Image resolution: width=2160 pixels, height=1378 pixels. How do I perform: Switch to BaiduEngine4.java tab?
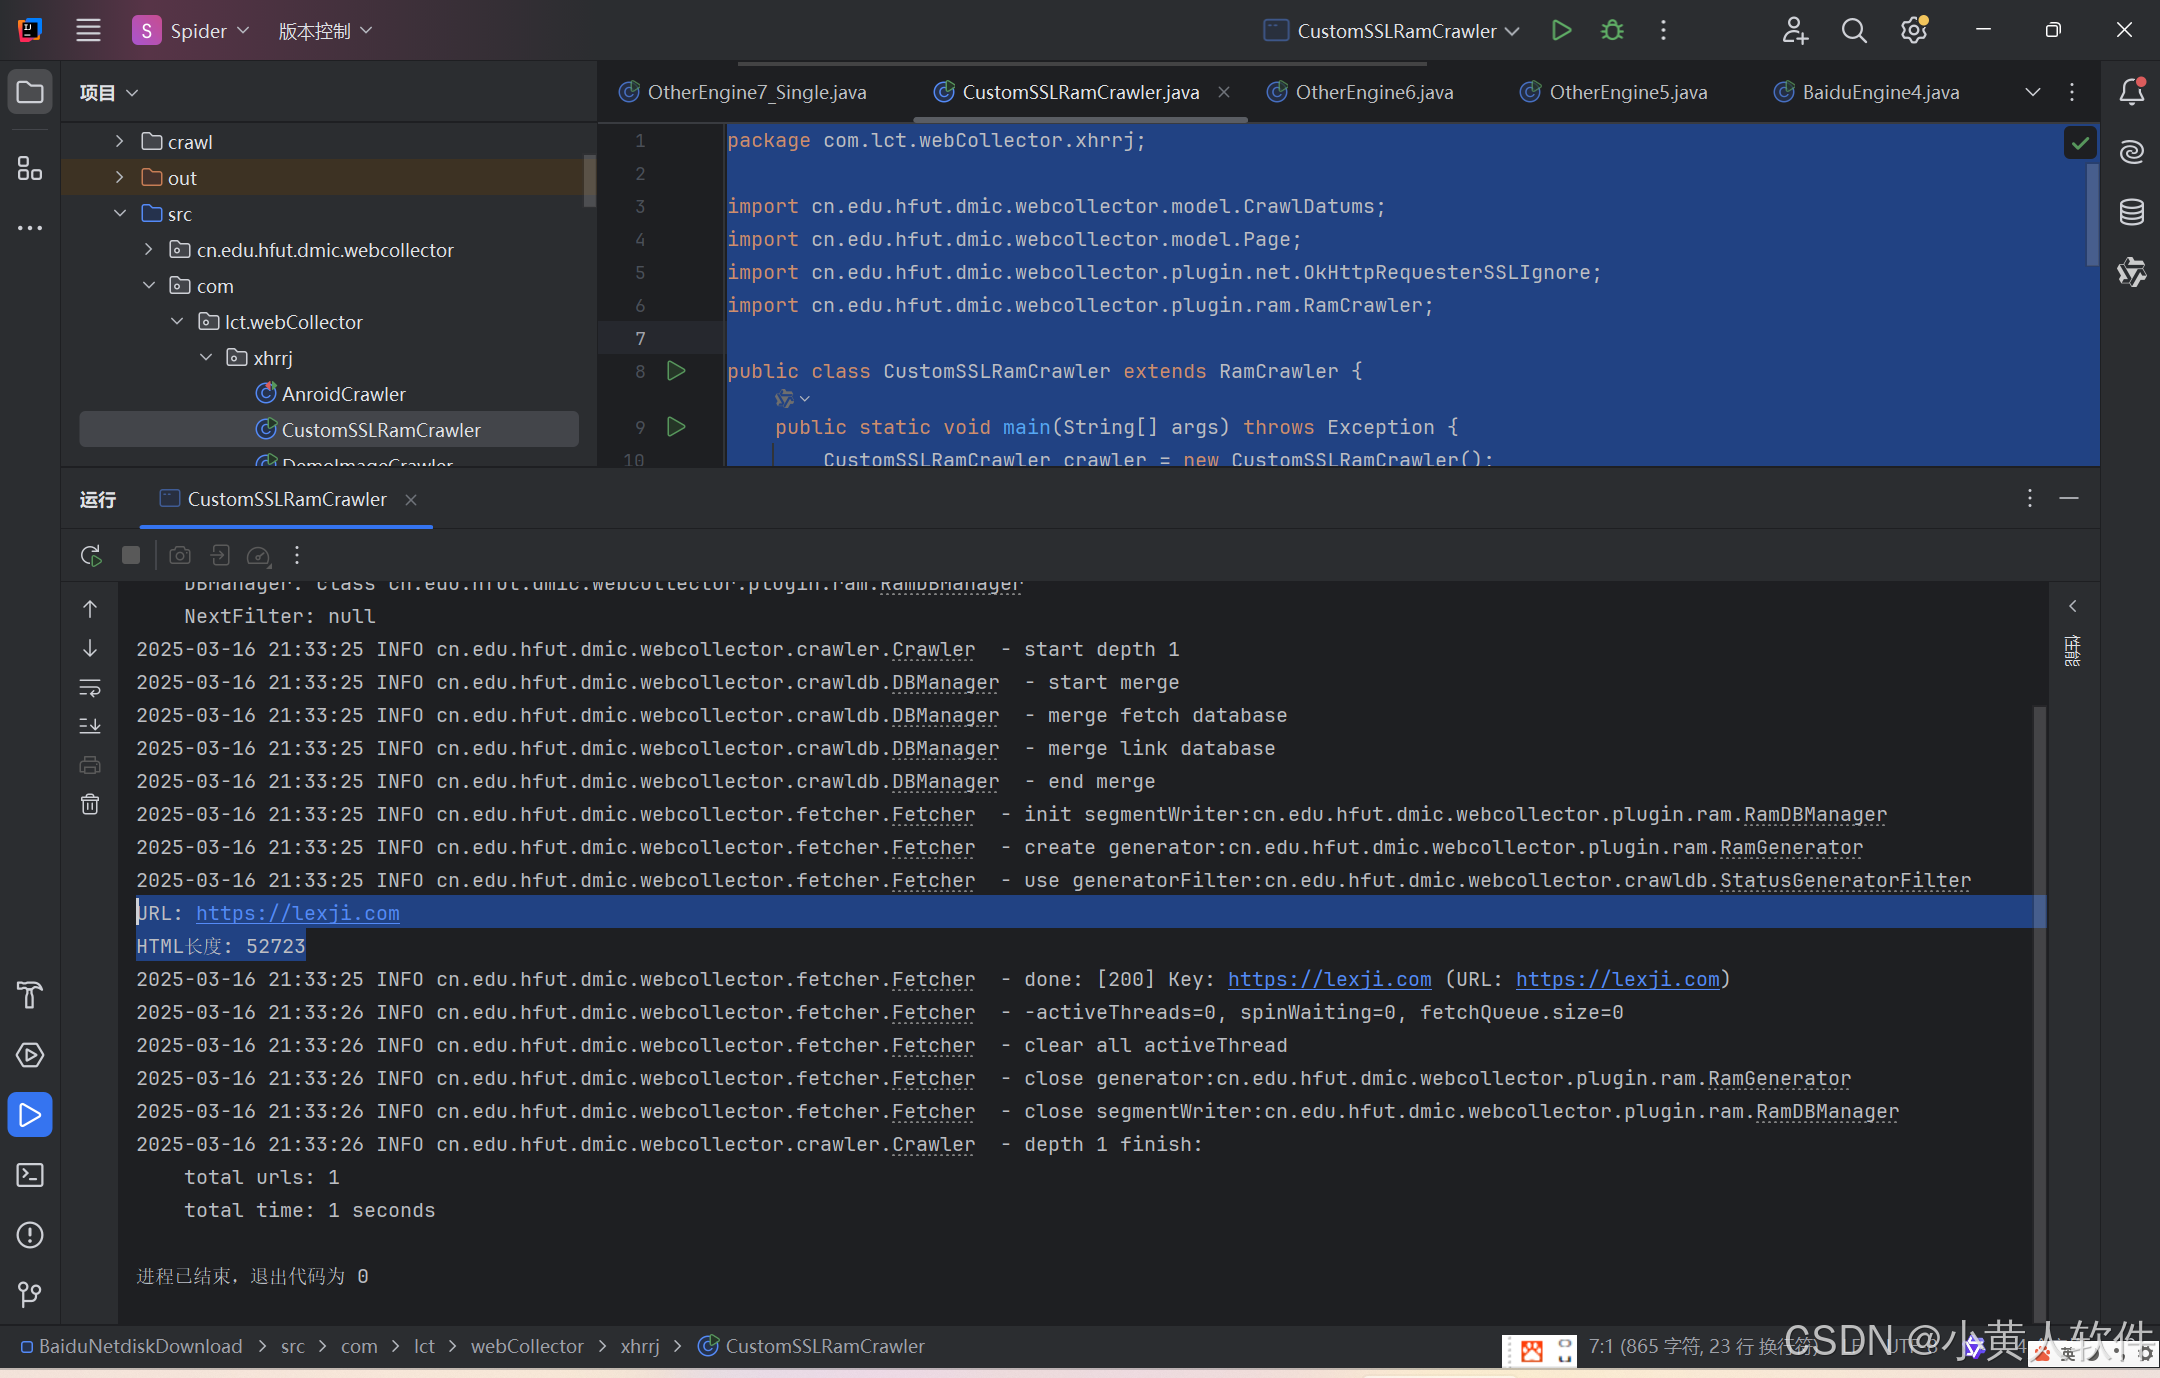coord(1866,92)
